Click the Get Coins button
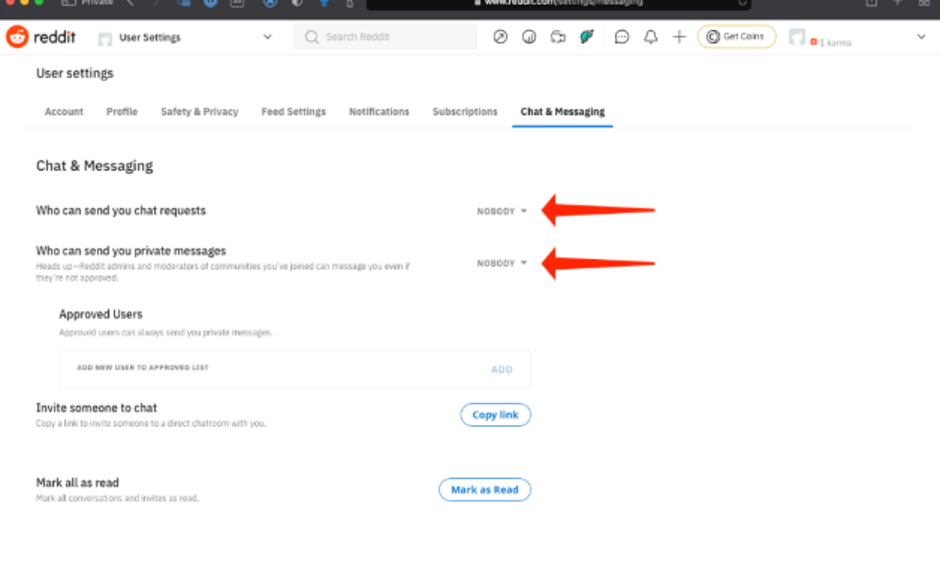This screenshot has height=566, width=941. 736,37
